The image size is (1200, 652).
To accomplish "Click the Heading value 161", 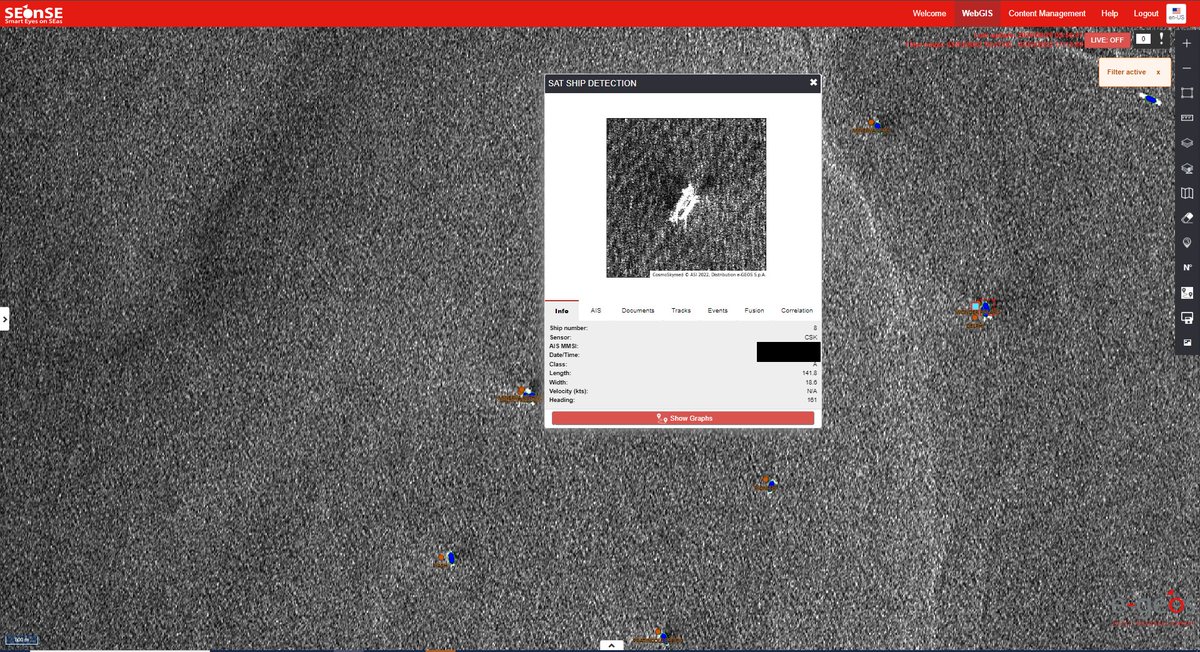I will 812,400.
